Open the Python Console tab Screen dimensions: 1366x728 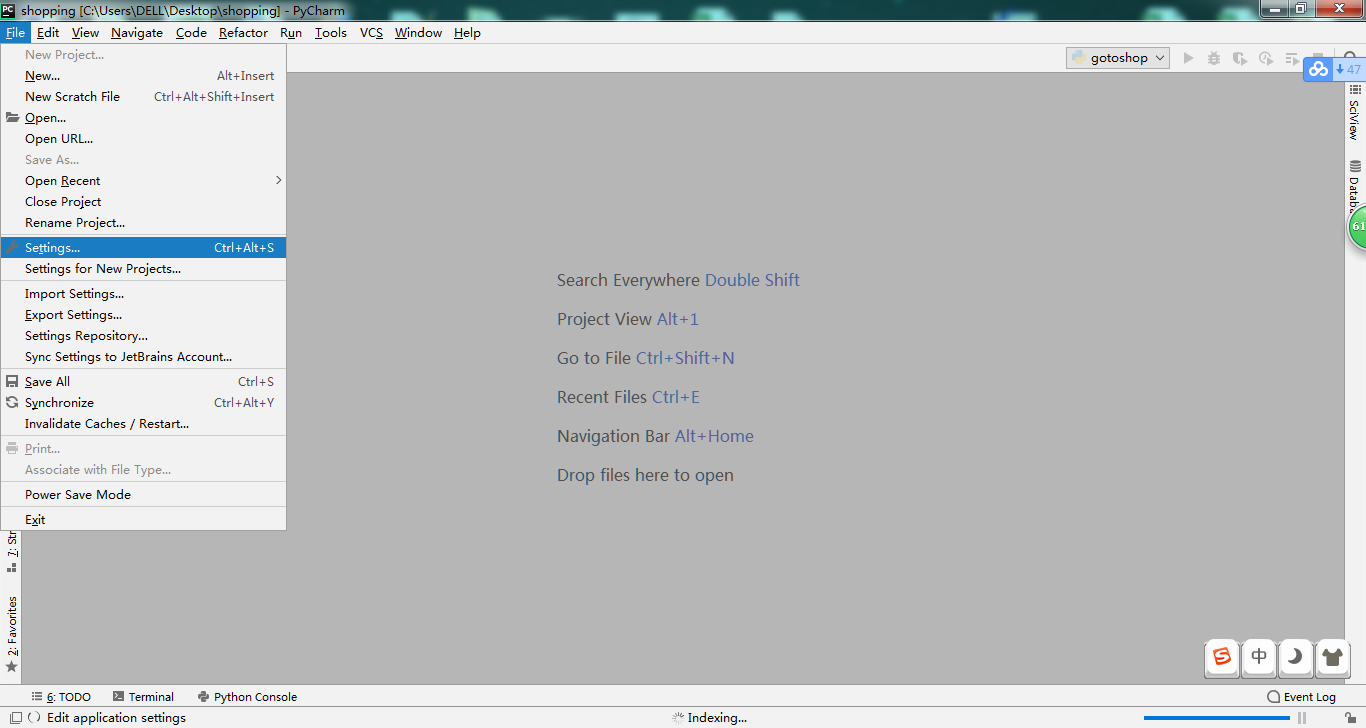[247, 697]
